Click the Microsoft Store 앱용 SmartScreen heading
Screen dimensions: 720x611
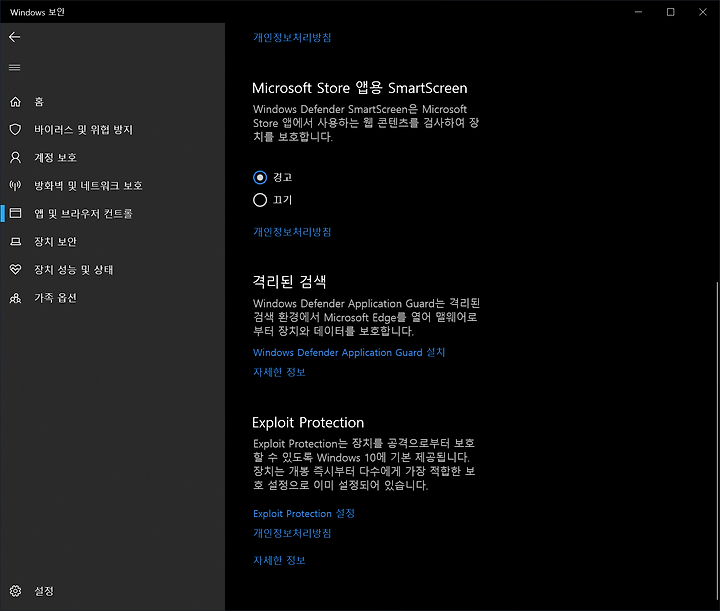(360, 88)
